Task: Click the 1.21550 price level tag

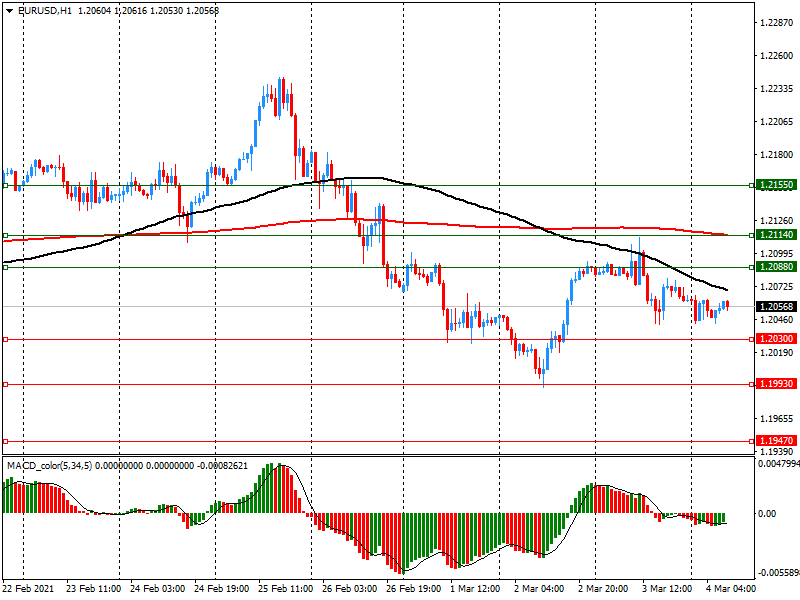Action: click(x=776, y=185)
